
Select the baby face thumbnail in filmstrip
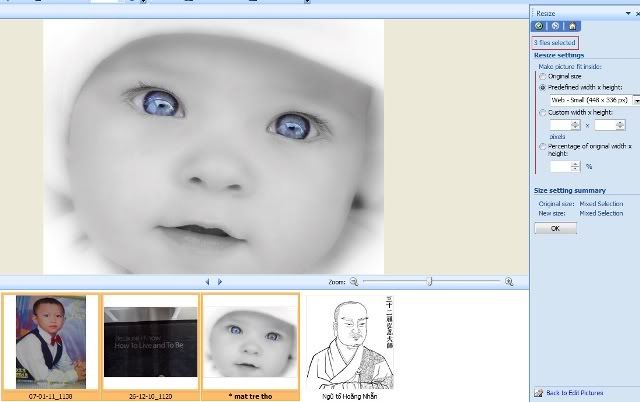click(x=250, y=342)
